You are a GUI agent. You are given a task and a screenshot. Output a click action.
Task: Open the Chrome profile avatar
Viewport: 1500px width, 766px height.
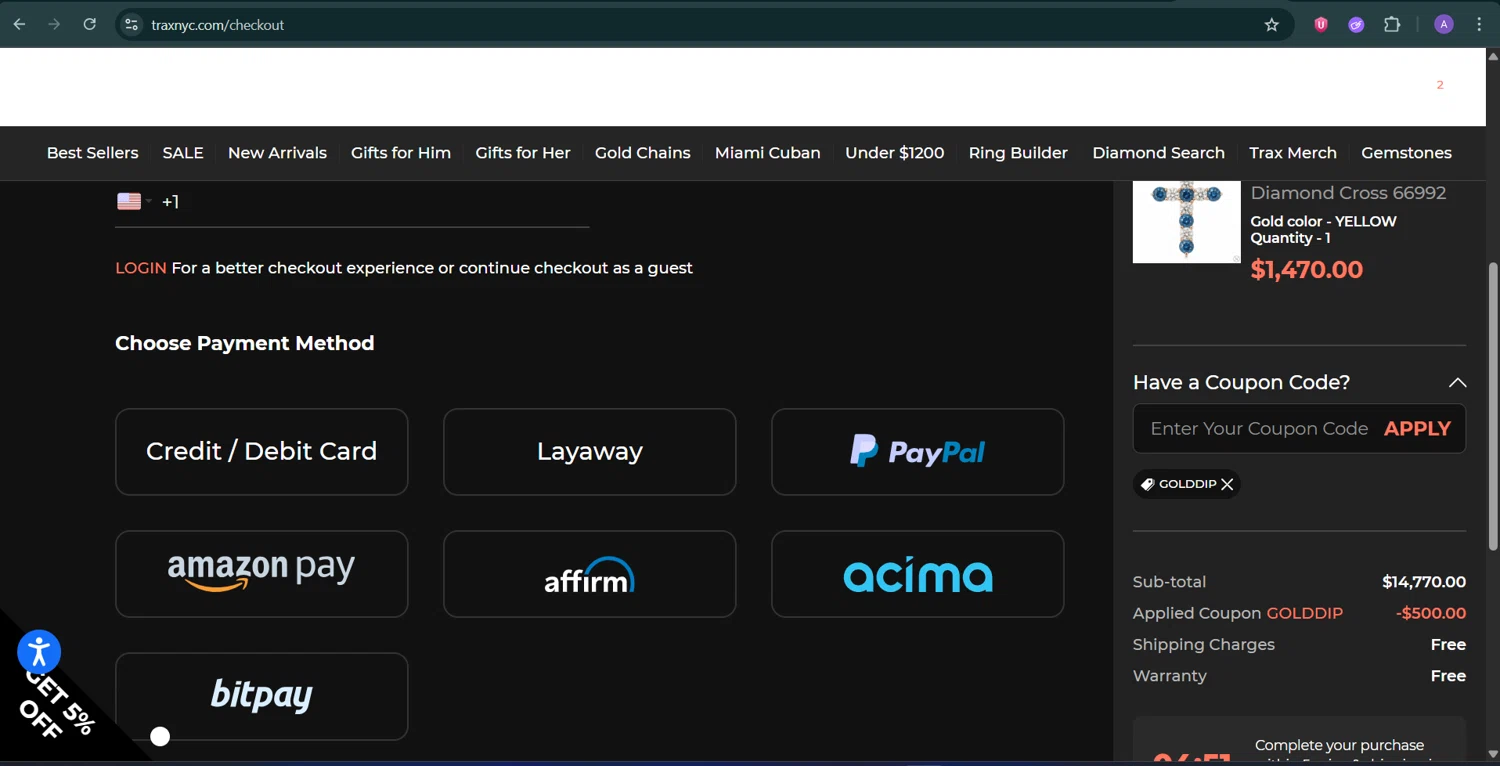pyautogui.click(x=1443, y=25)
